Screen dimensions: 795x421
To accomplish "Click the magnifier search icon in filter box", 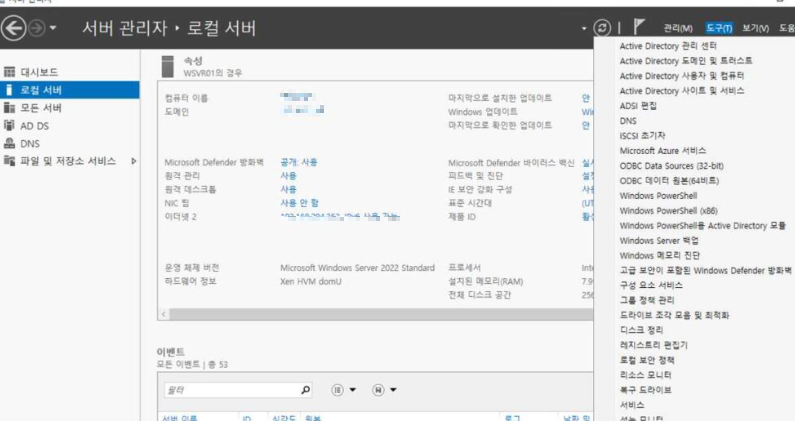I will pyautogui.click(x=305, y=390).
